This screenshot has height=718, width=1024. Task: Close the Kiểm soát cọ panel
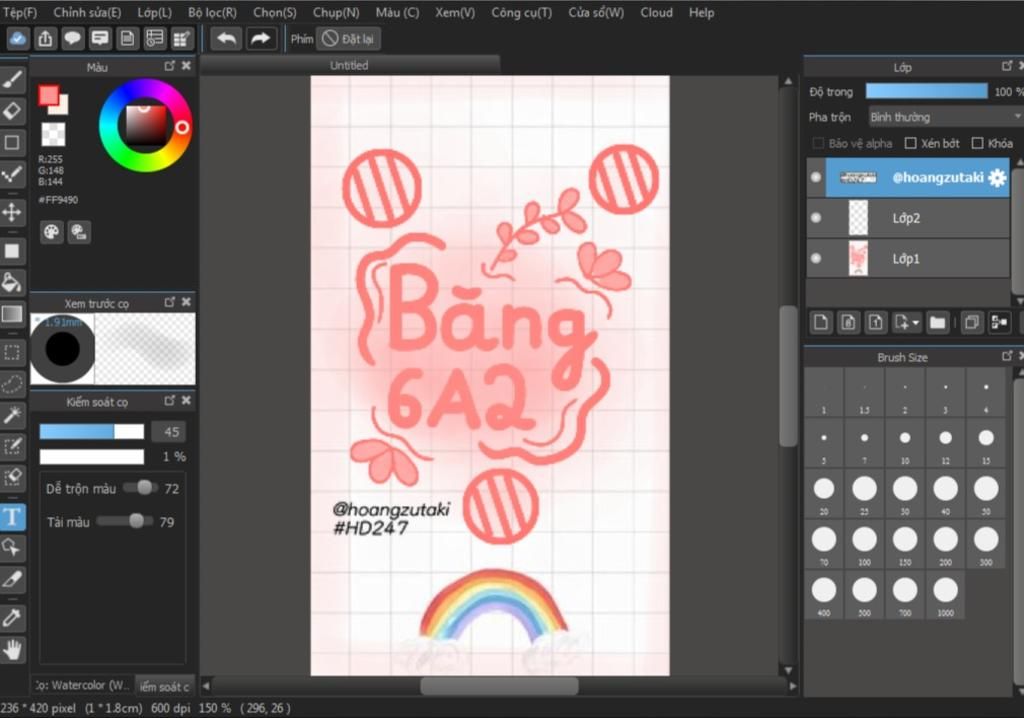[x=186, y=400]
